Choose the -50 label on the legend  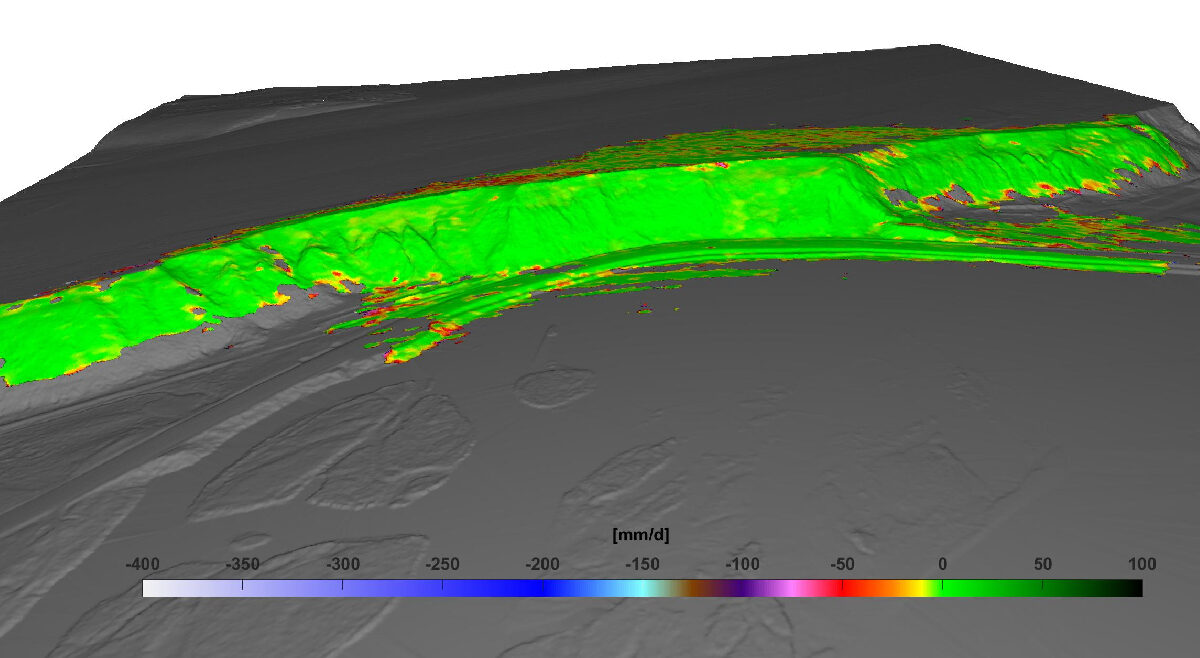pos(842,564)
